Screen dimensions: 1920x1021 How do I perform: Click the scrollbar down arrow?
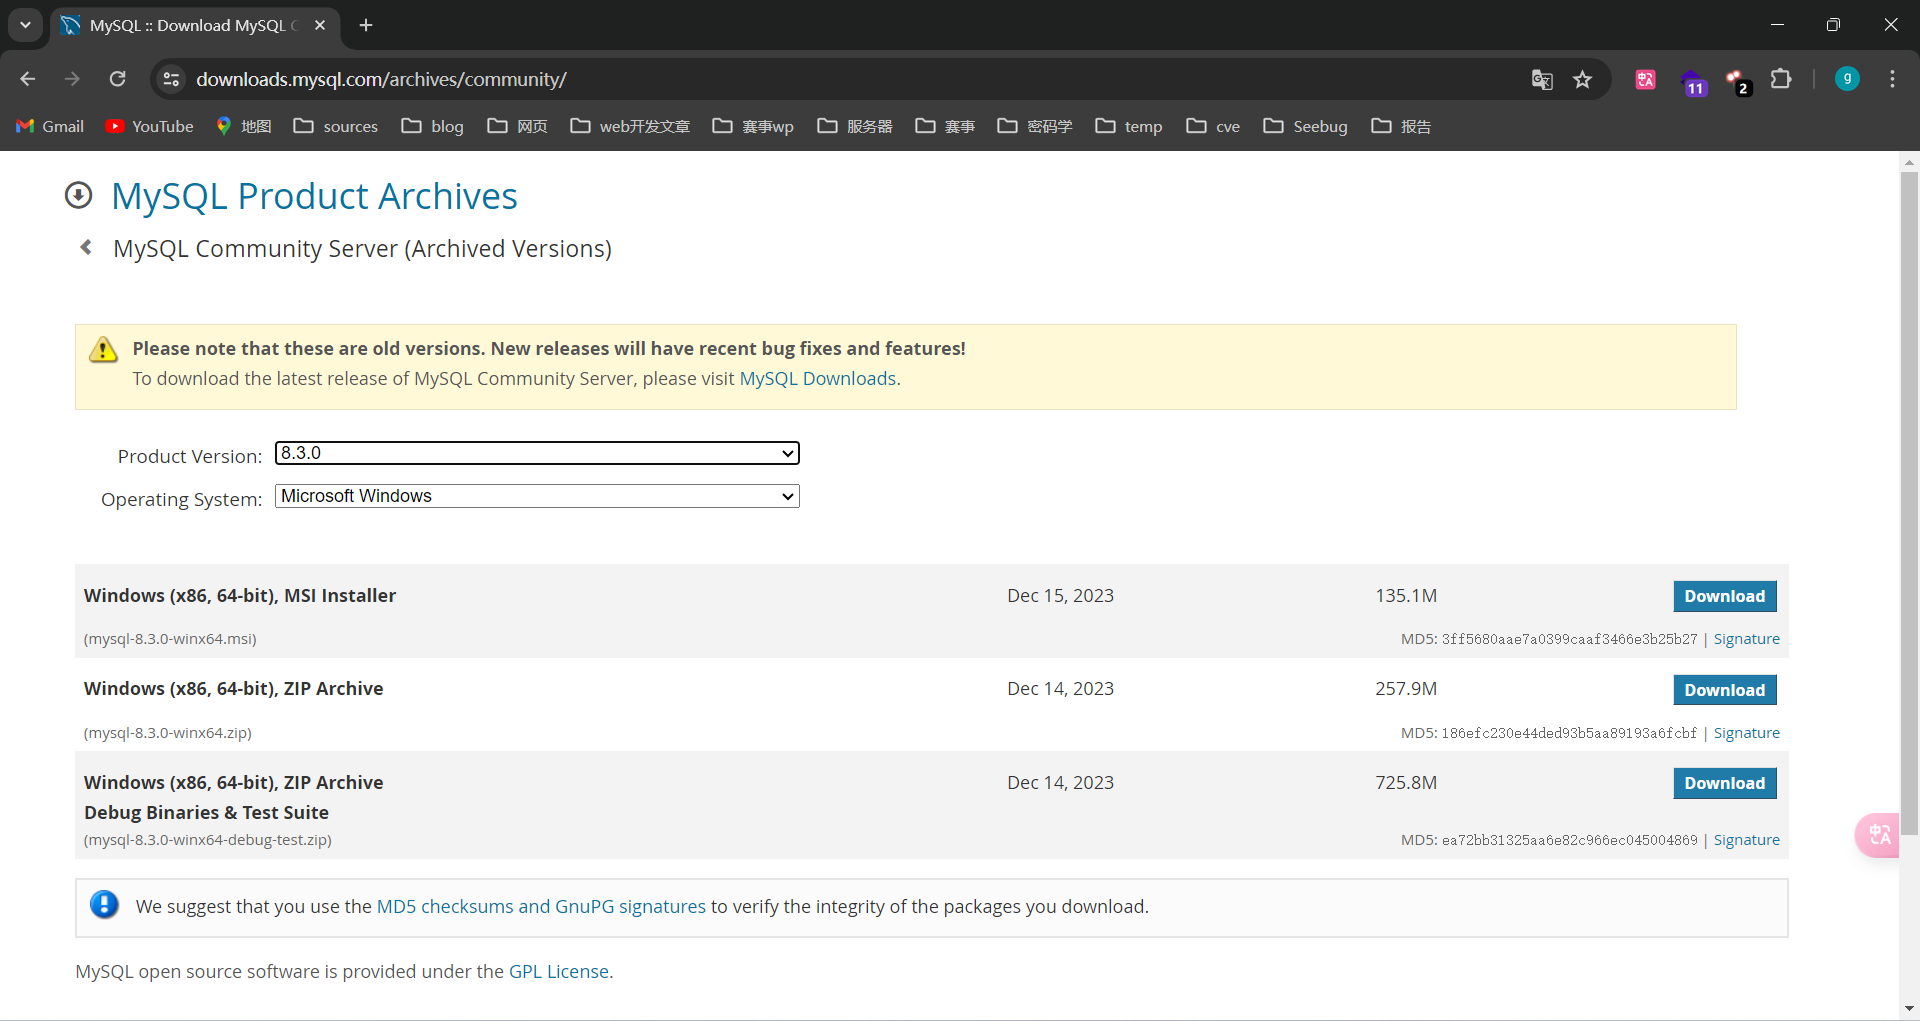[x=1909, y=1008]
